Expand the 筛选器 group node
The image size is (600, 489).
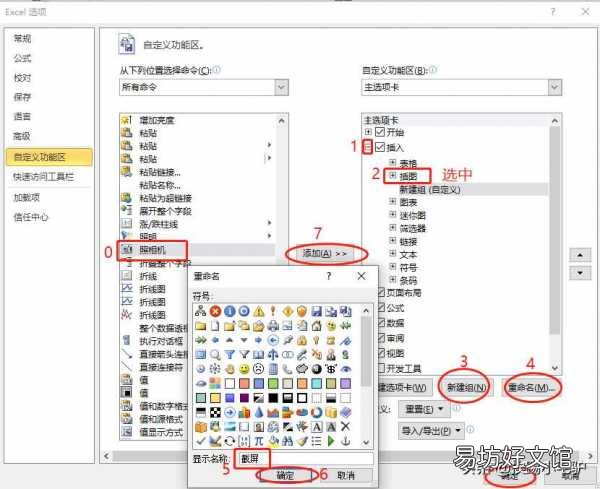pyautogui.click(x=392, y=227)
